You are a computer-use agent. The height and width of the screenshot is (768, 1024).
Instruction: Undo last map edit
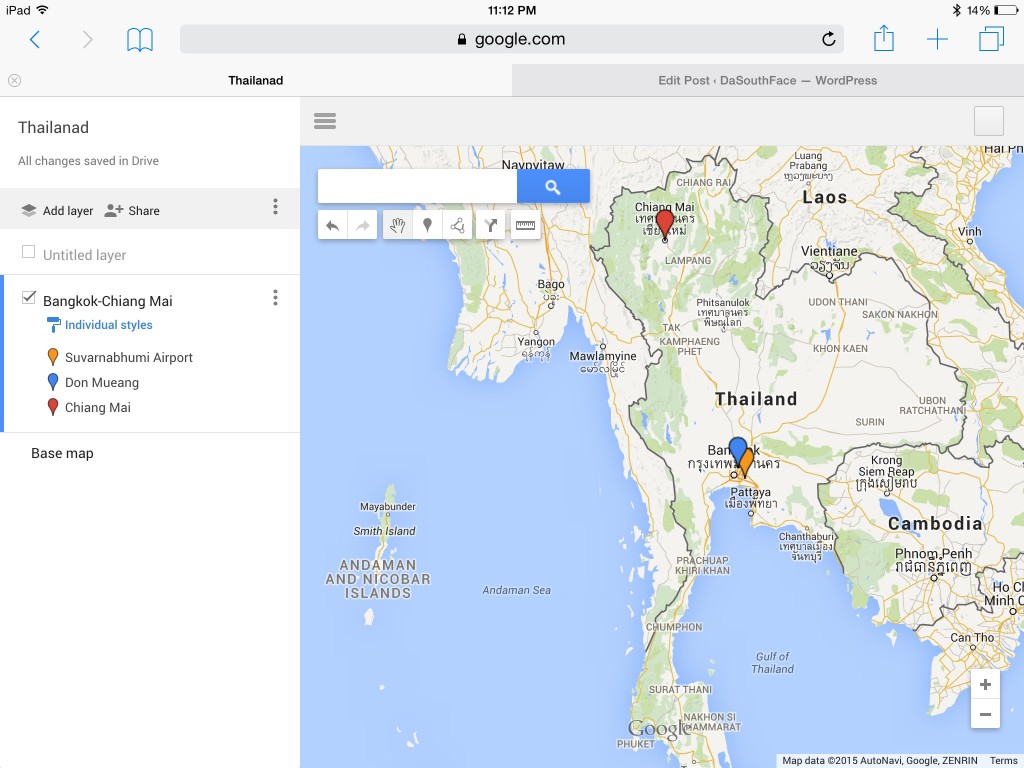click(x=332, y=225)
